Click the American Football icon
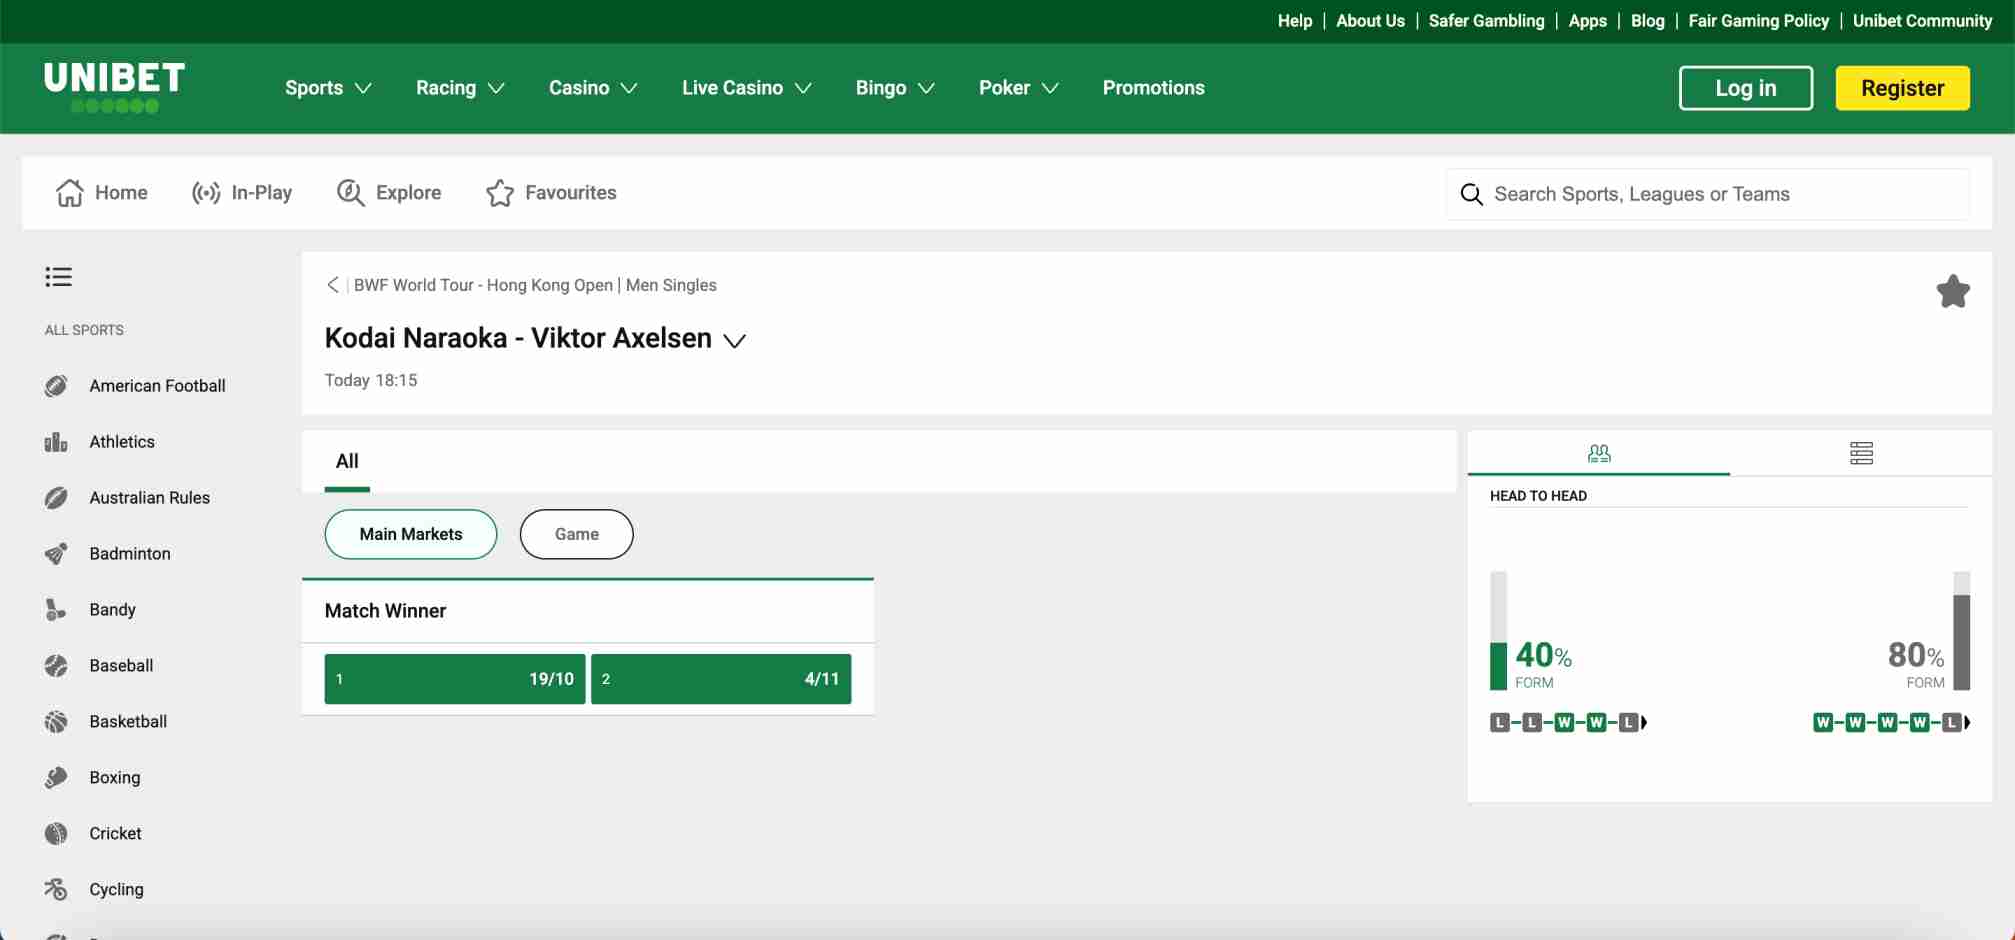This screenshot has width=2015, height=940. tap(56, 386)
